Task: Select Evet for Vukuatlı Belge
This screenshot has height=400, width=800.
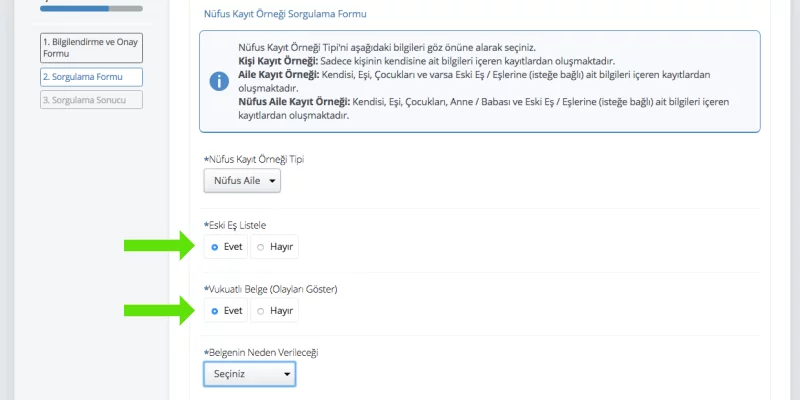Action: click(x=226, y=311)
